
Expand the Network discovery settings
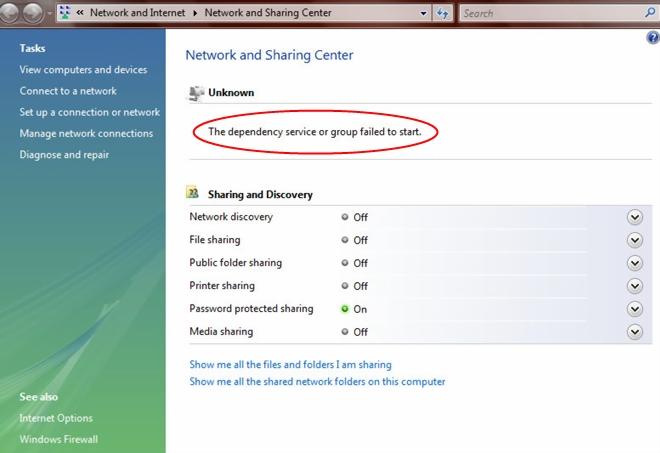pos(633,217)
